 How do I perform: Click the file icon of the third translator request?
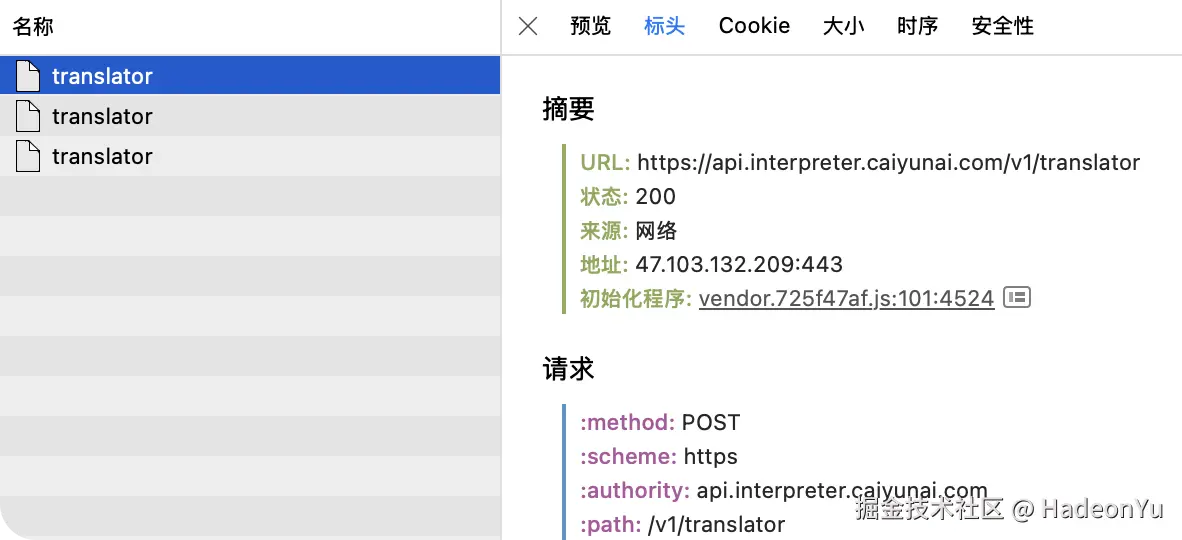tap(28, 156)
